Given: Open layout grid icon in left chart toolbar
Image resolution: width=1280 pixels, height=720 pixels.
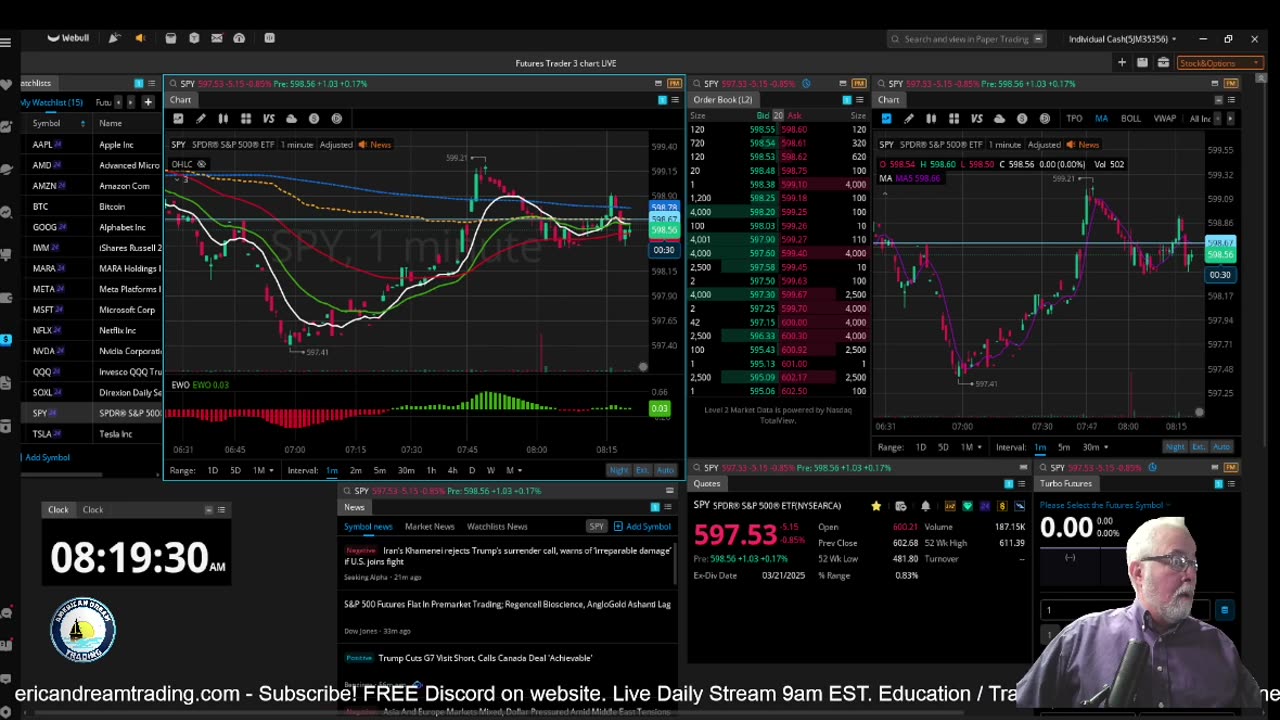Looking at the screenshot, I should 246,119.
